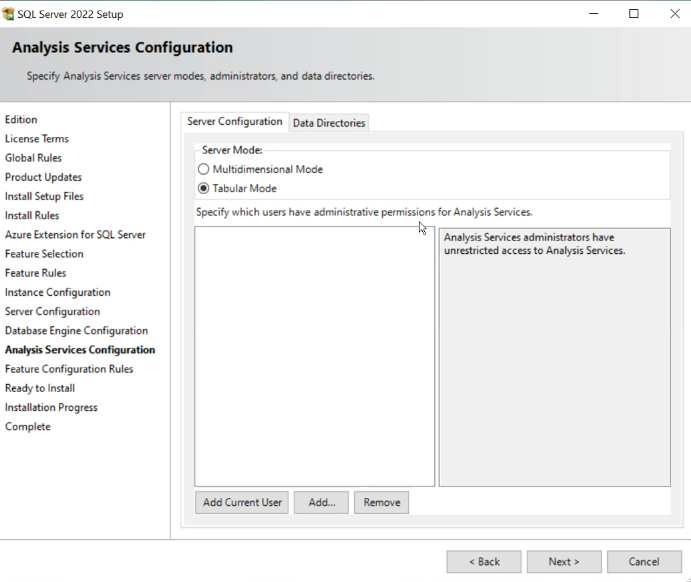Open the Add... user dialog button
691x582 pixels.
click(322, 503)
